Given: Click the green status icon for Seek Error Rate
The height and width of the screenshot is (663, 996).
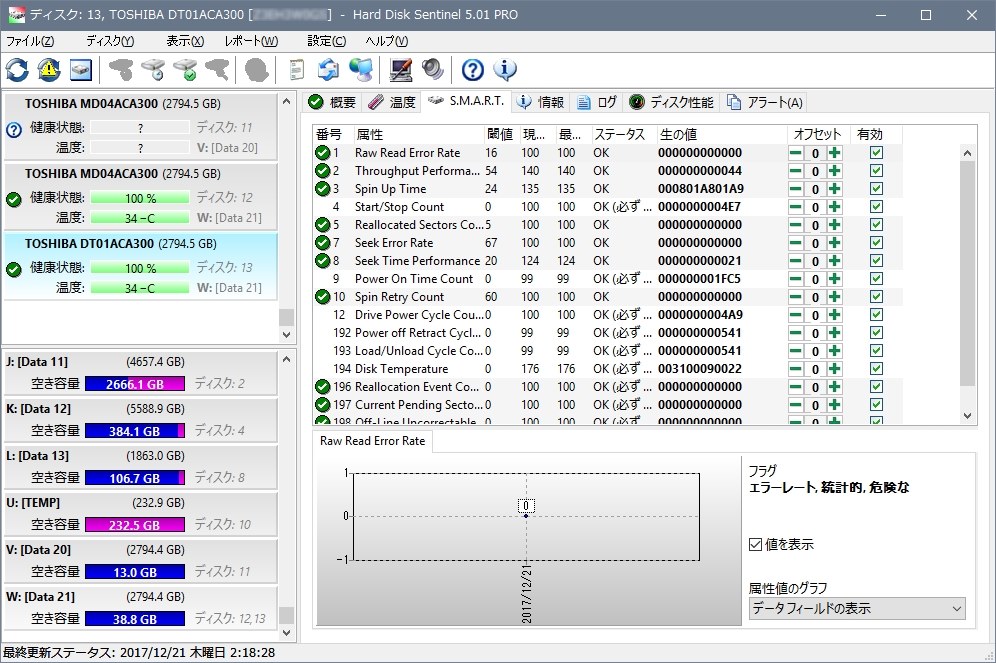Looking at the screenshot, I should click(323, 243).
